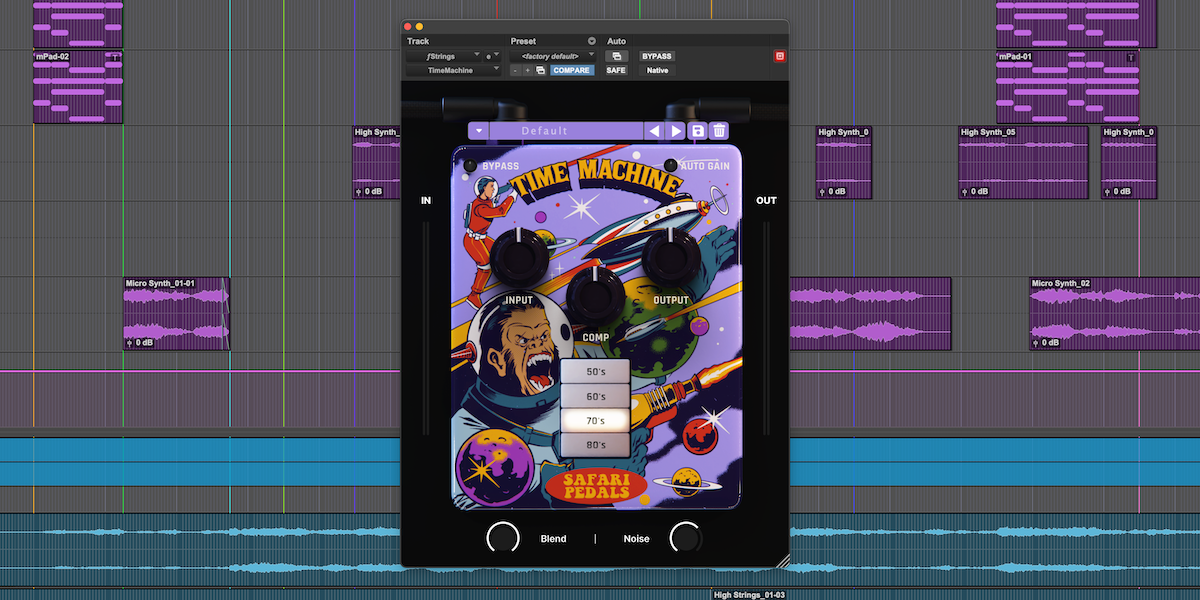Screen dimensions: 1200x600
Task: Go to previous preset with the left arrow
Action: point(655,131)
